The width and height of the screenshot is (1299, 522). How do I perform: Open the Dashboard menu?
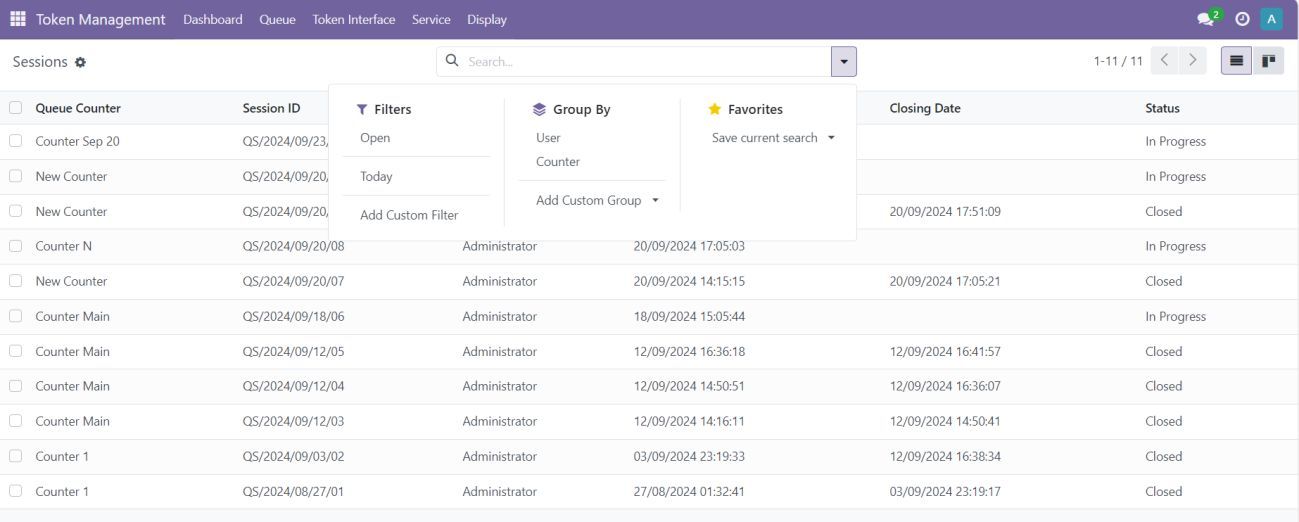click(x=212, y=19)
